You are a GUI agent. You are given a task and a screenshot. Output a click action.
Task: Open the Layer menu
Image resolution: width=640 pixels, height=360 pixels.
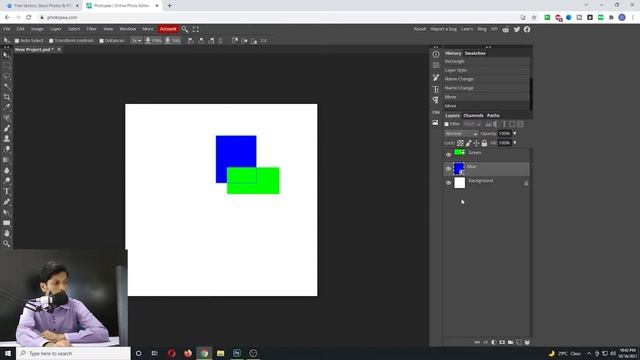[x=56, y=29]
